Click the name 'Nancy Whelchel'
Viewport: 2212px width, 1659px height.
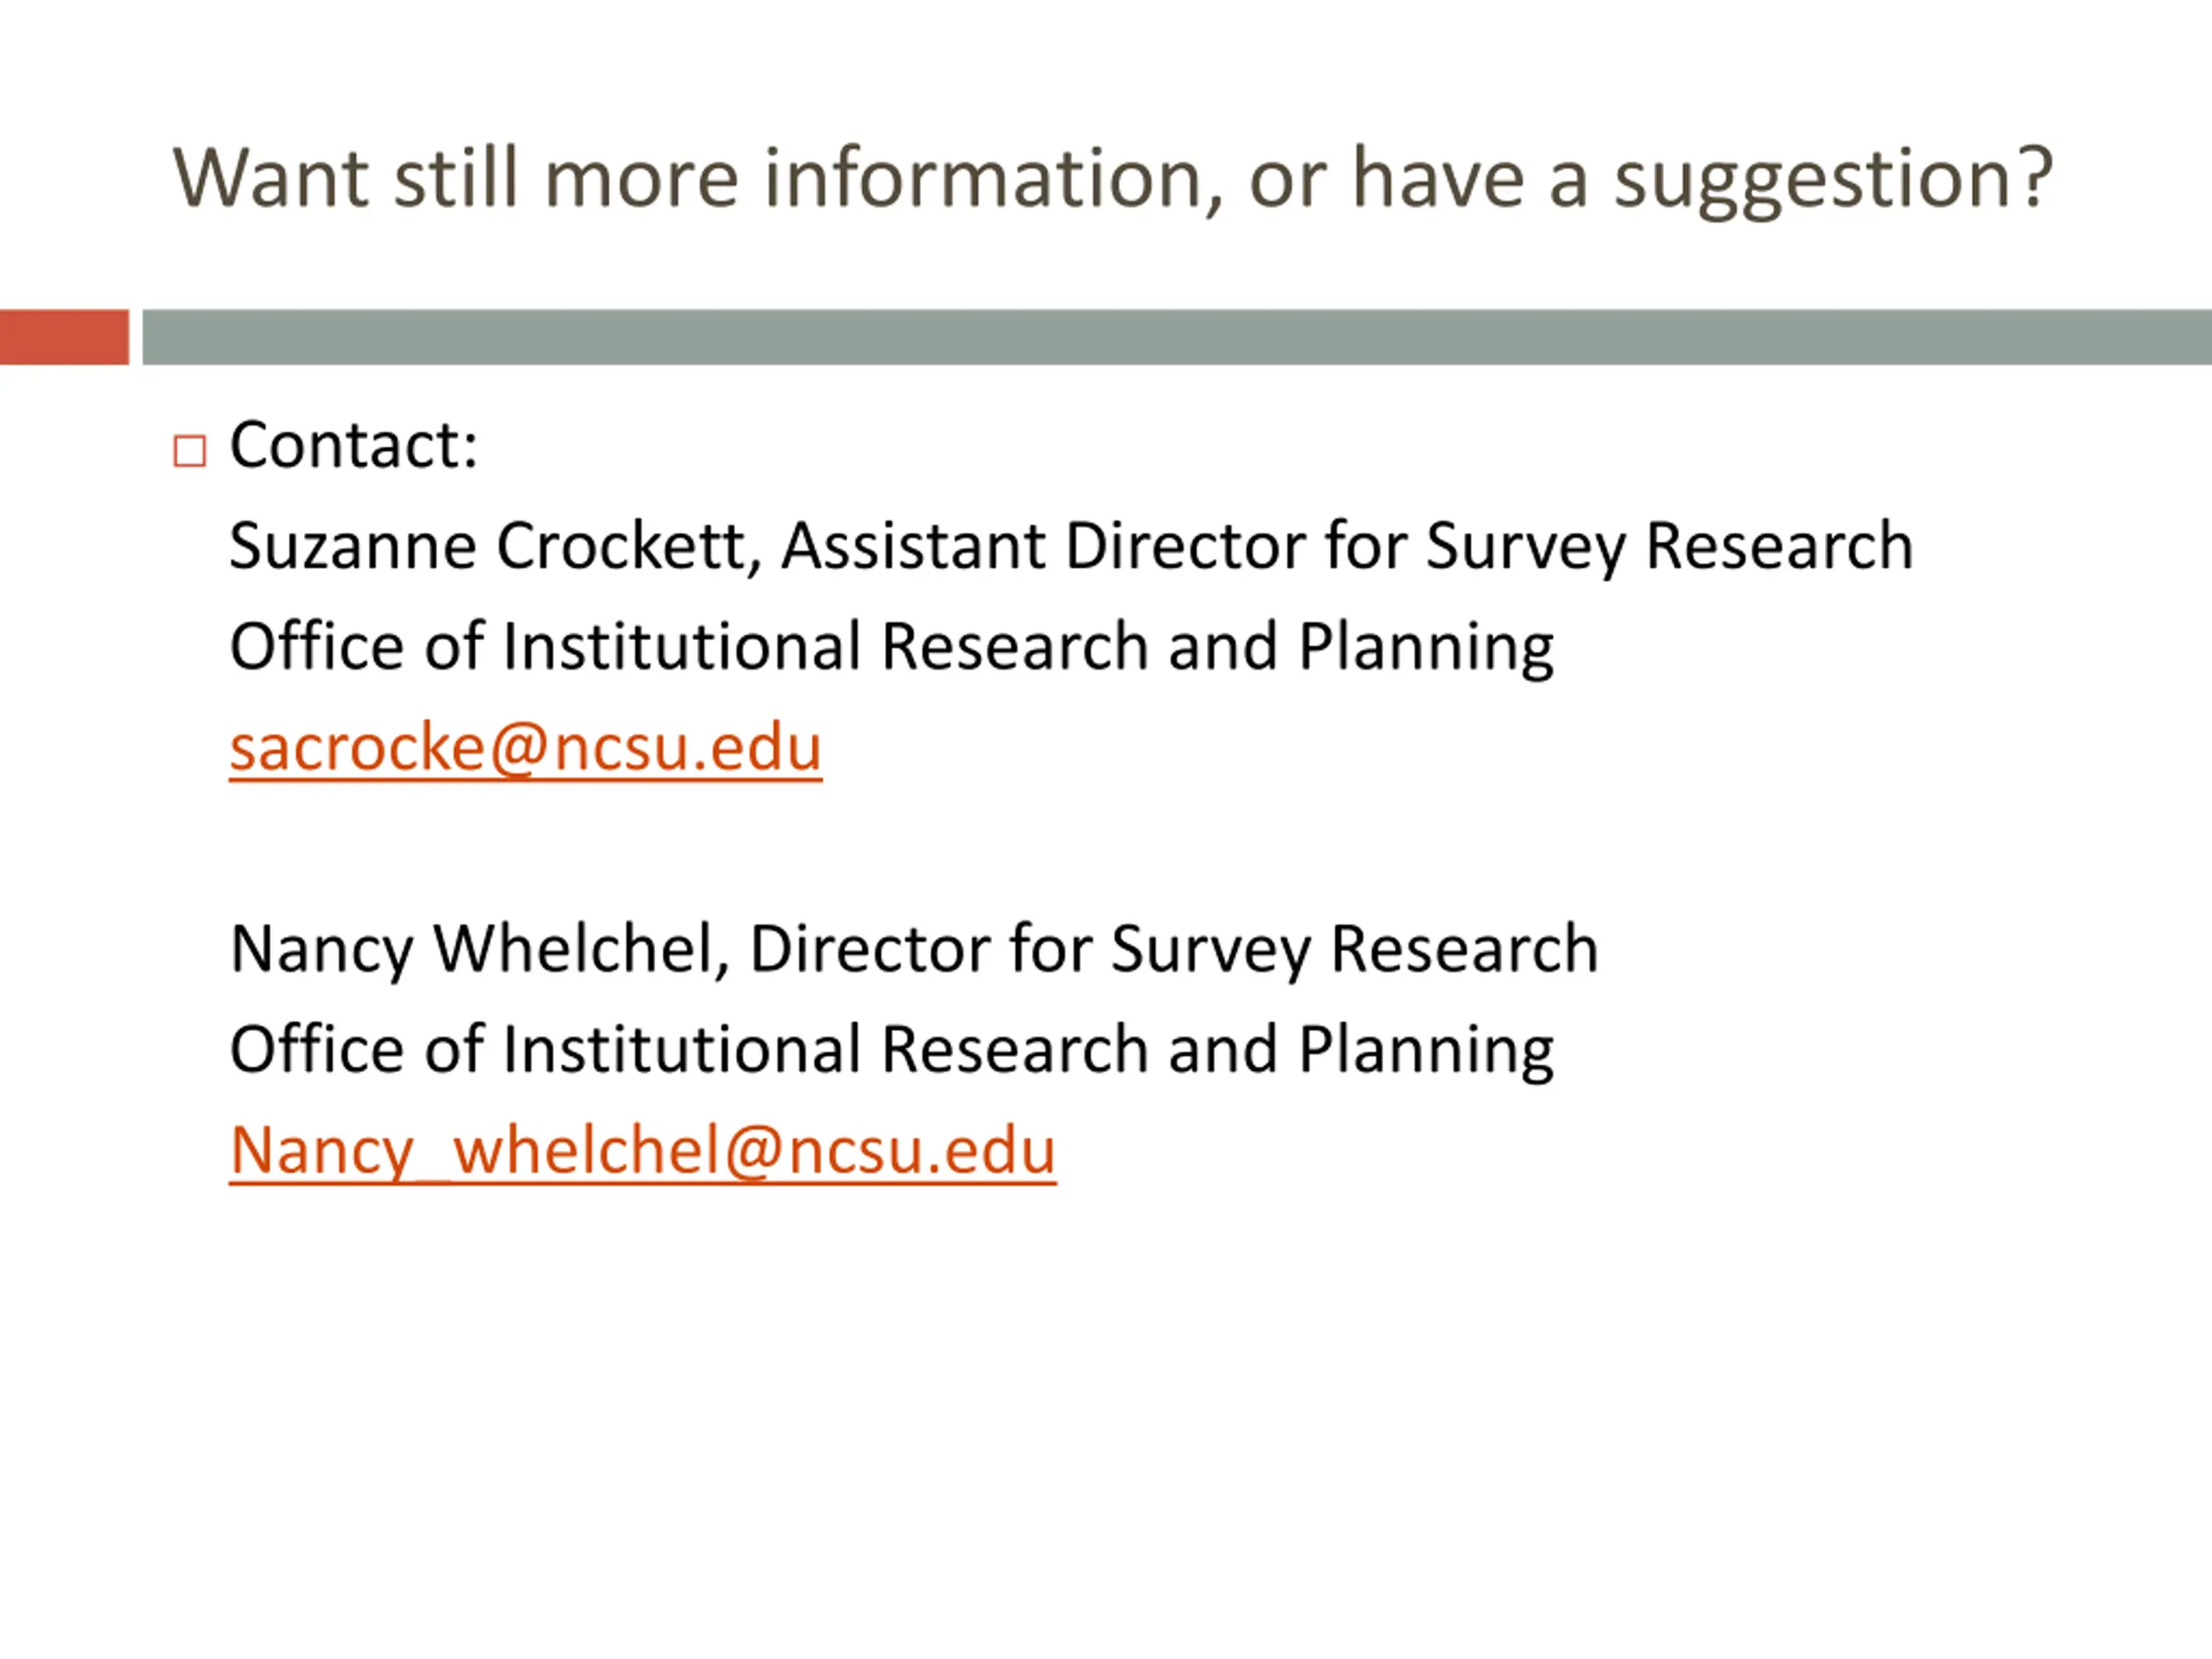[x=479, y=949]
